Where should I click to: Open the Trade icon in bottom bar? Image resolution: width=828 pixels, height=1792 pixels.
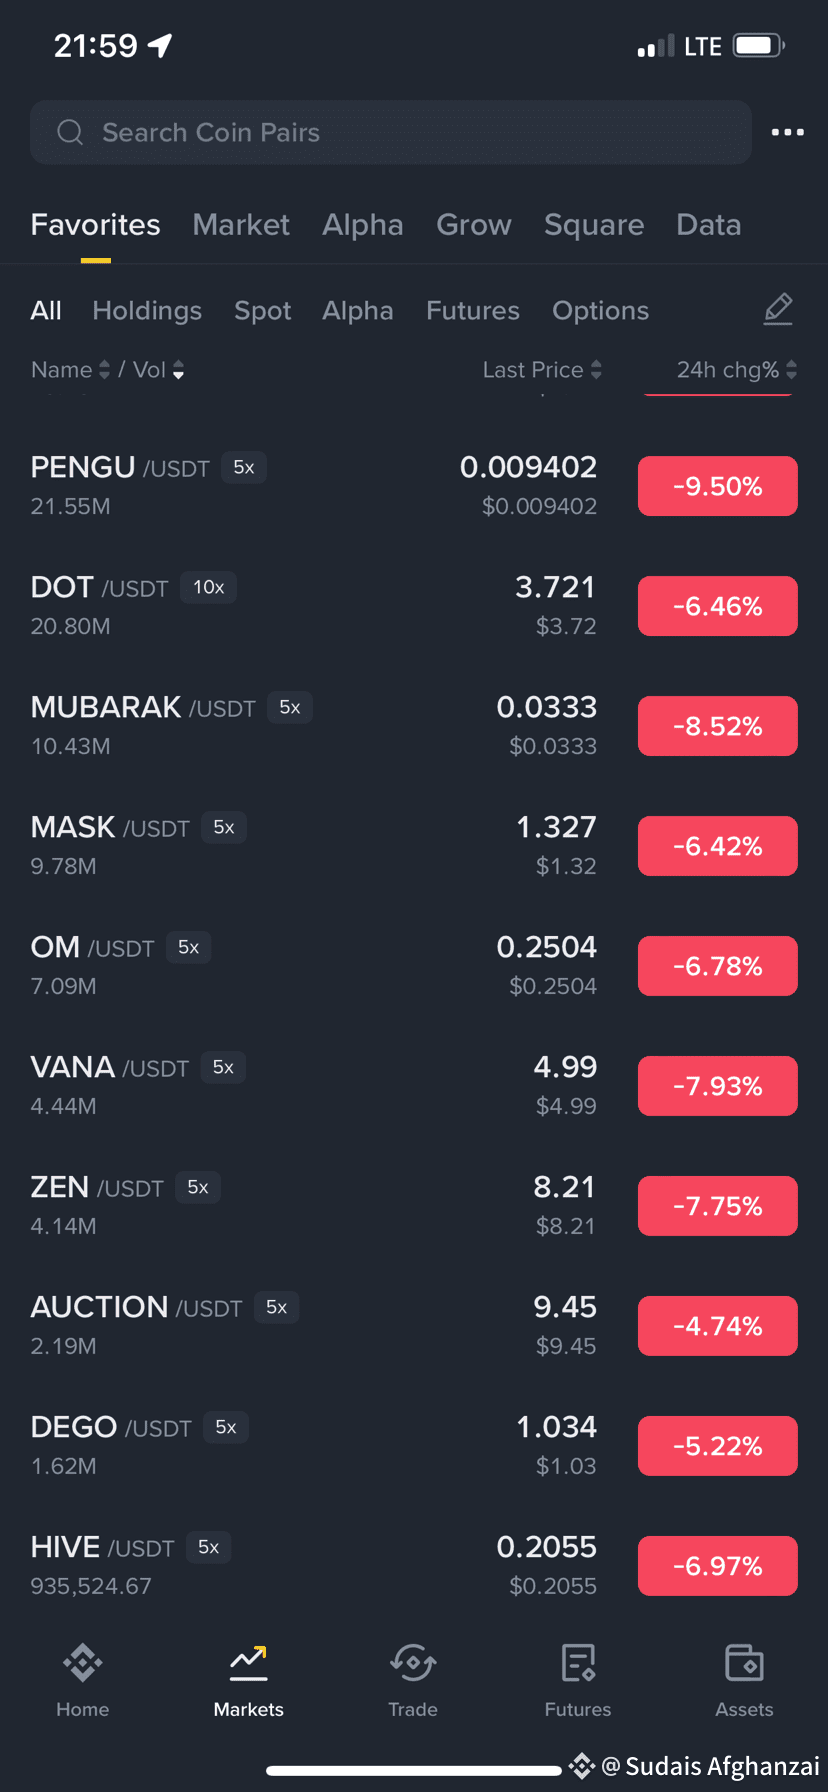413,1663
